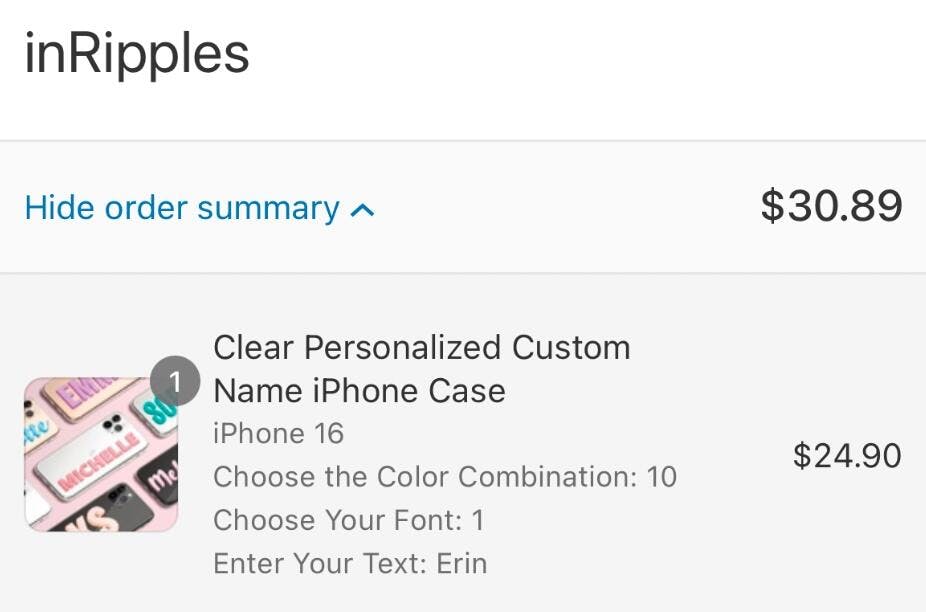Click the $24.90 item price
This screenshot has height=612, width=926.
(847, 456)
